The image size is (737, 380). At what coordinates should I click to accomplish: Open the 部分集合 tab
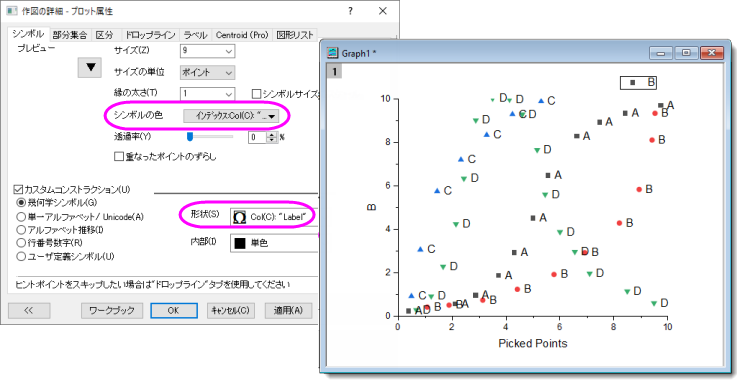pos(70,35)
